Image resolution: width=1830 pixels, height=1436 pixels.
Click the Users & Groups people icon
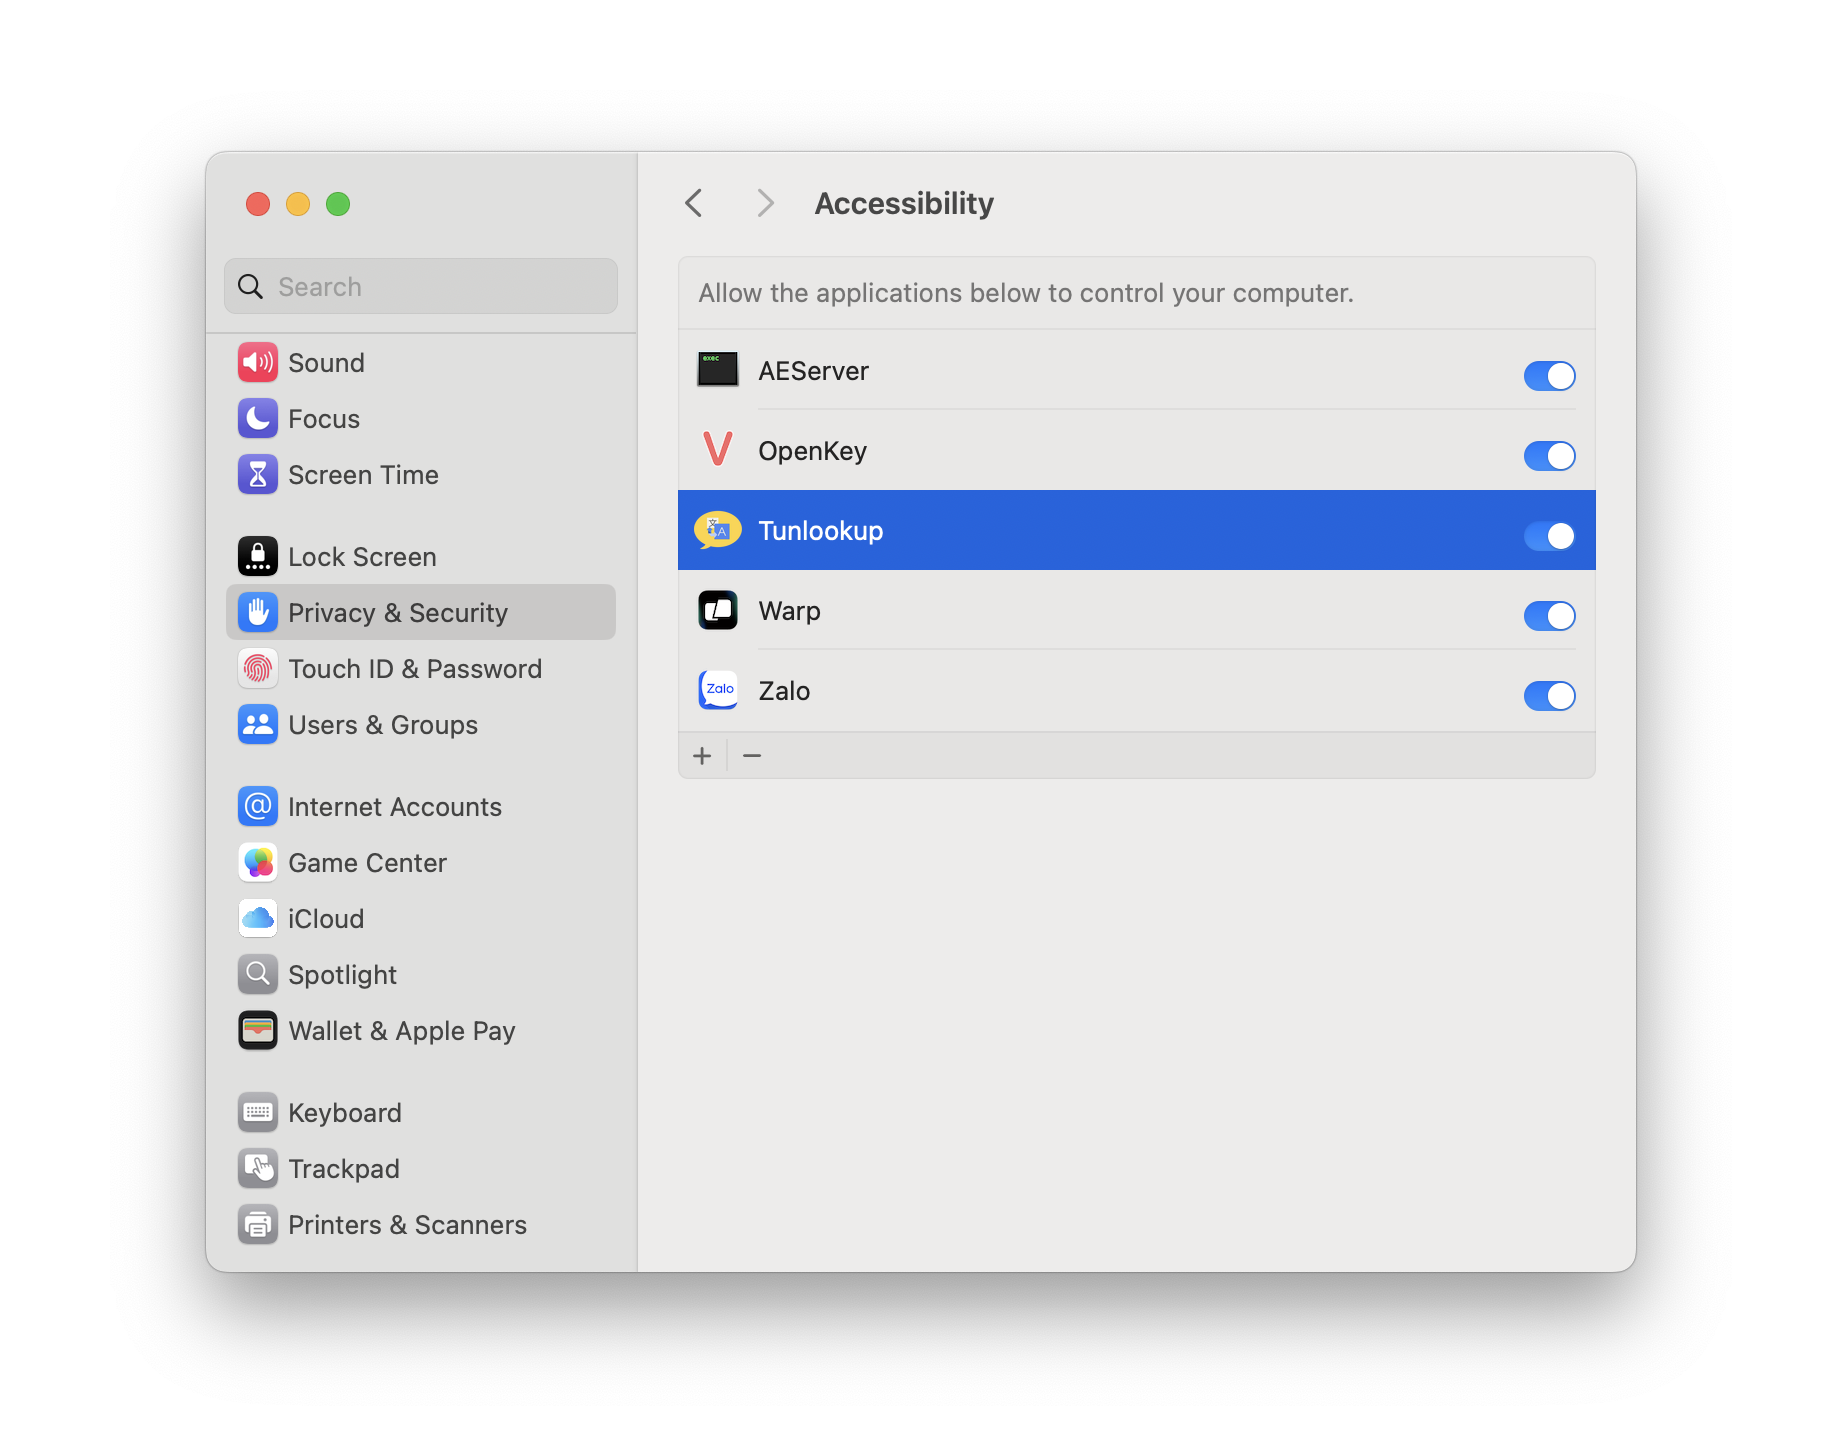[258, 724]
